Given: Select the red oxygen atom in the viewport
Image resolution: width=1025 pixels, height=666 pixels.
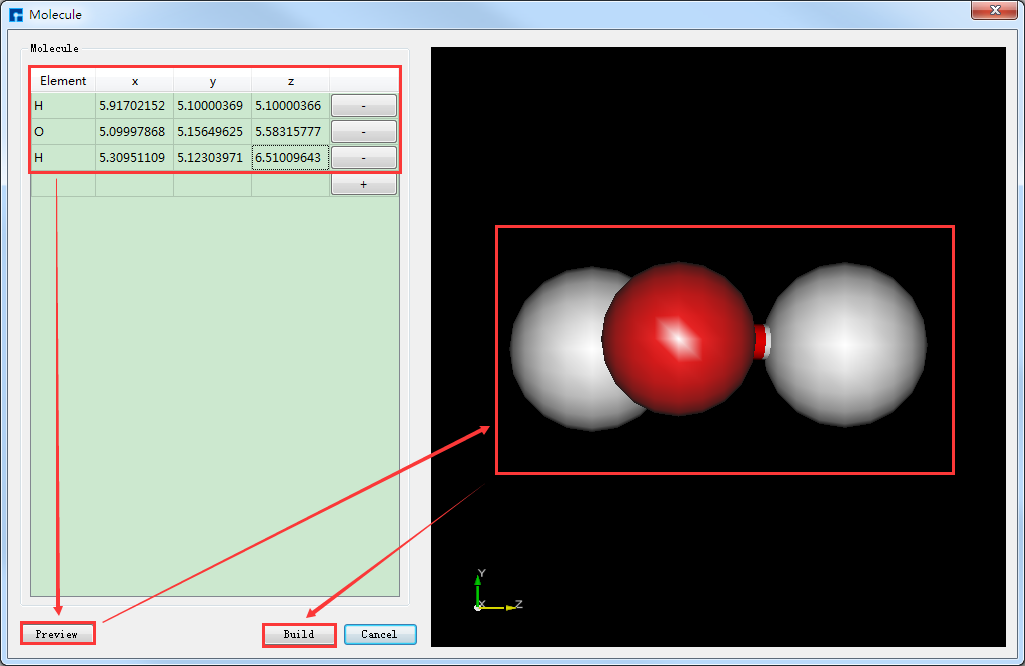Looking at the screenshot, I should (676, 340).
